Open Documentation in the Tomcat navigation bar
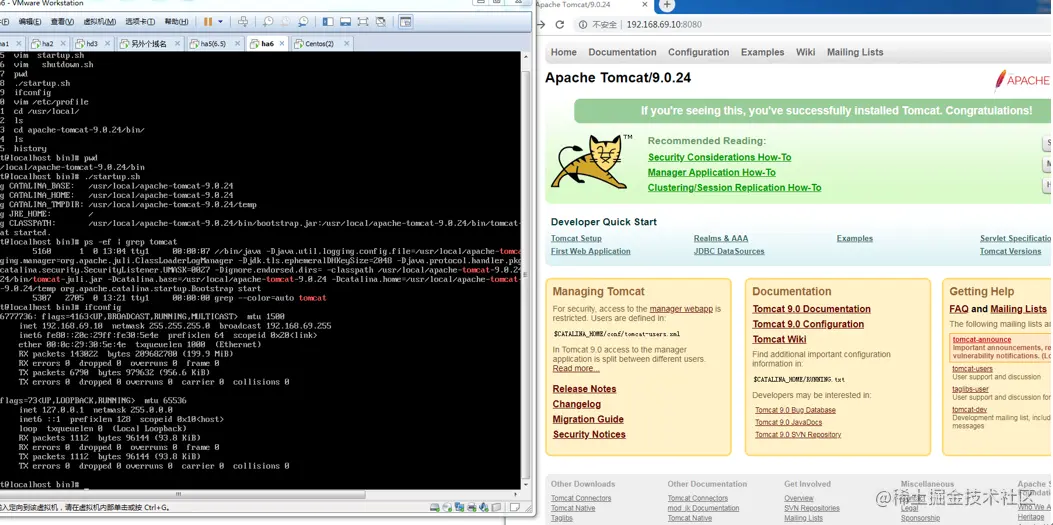Screen dimensions: 1053x525 point(623,52)
